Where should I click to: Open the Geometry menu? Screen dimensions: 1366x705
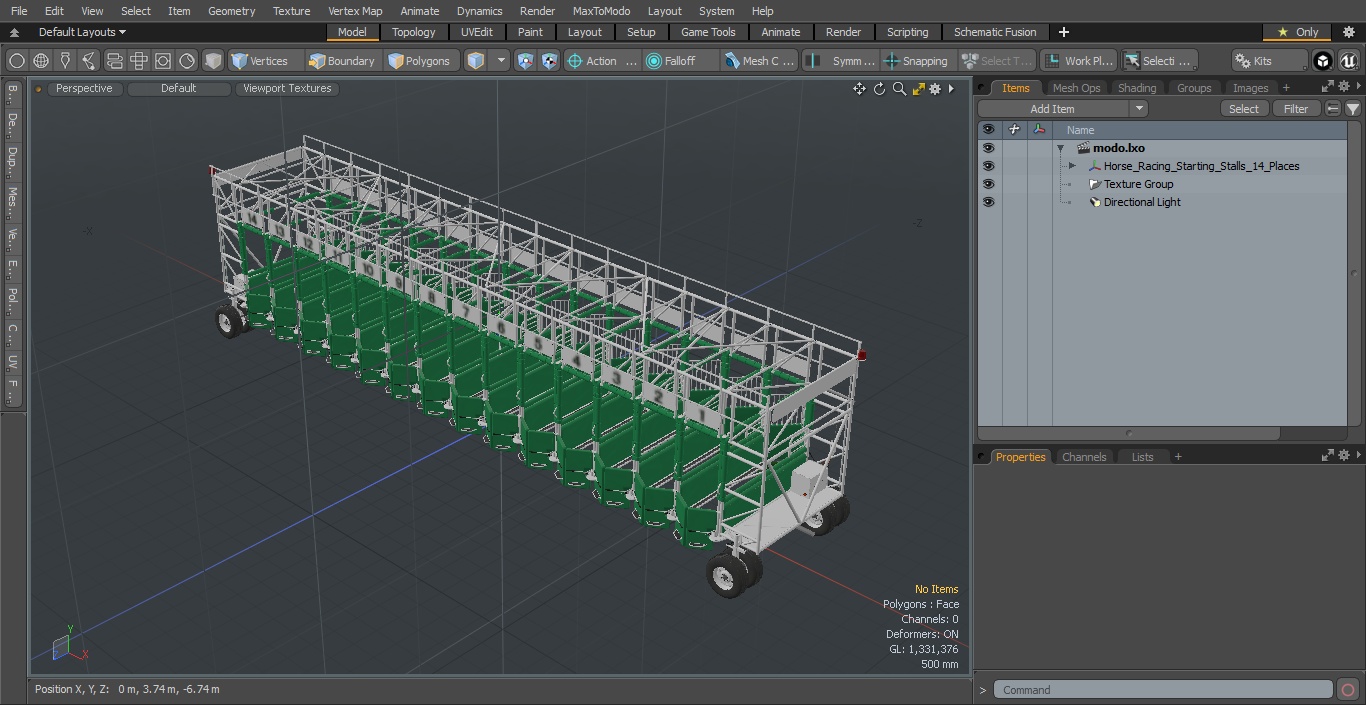coord(231,11)
